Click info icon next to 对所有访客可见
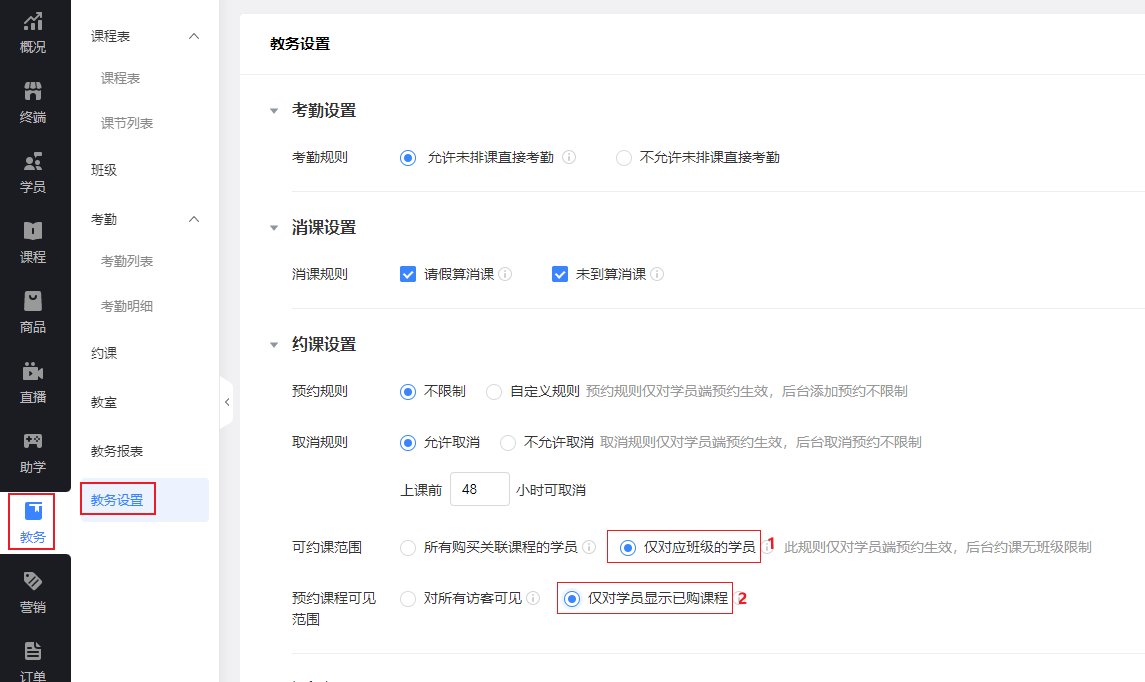 [x=533, y=598]
